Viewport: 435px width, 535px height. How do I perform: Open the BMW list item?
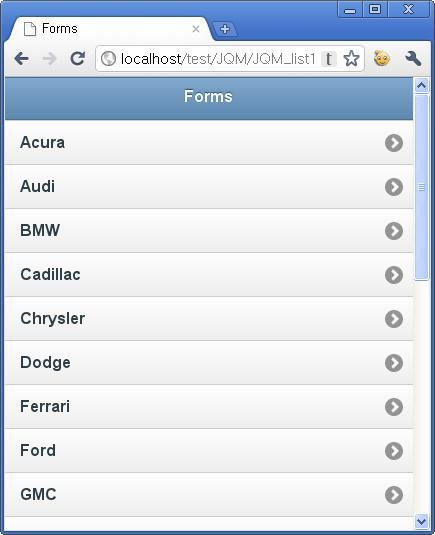click(209, 231)
